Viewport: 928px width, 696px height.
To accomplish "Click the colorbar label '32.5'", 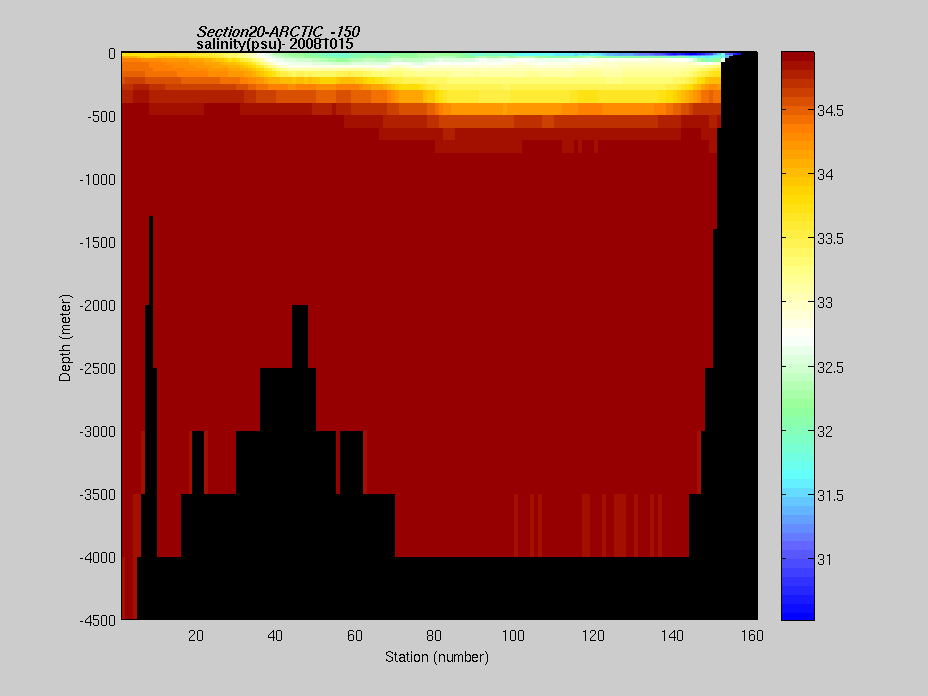I will [x=830, y=368].
